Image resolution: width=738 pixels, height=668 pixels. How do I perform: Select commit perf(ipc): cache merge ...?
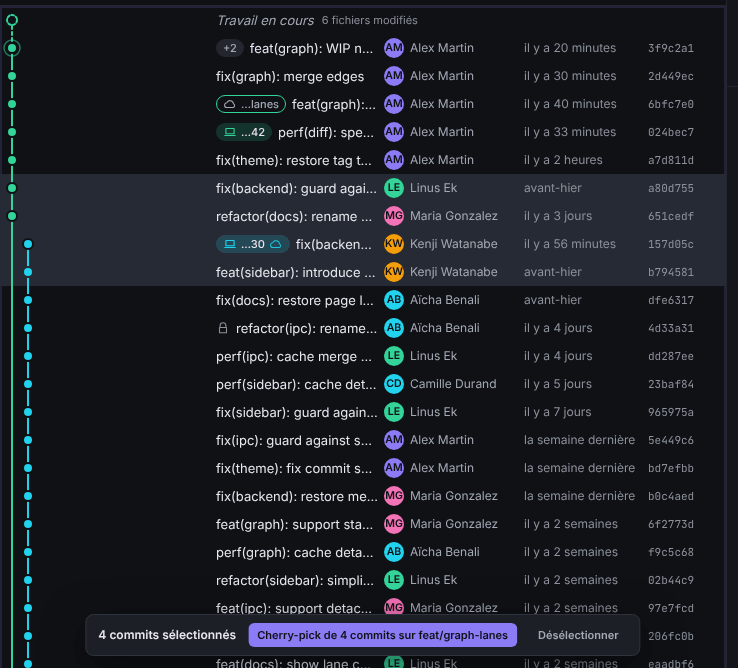362,356
